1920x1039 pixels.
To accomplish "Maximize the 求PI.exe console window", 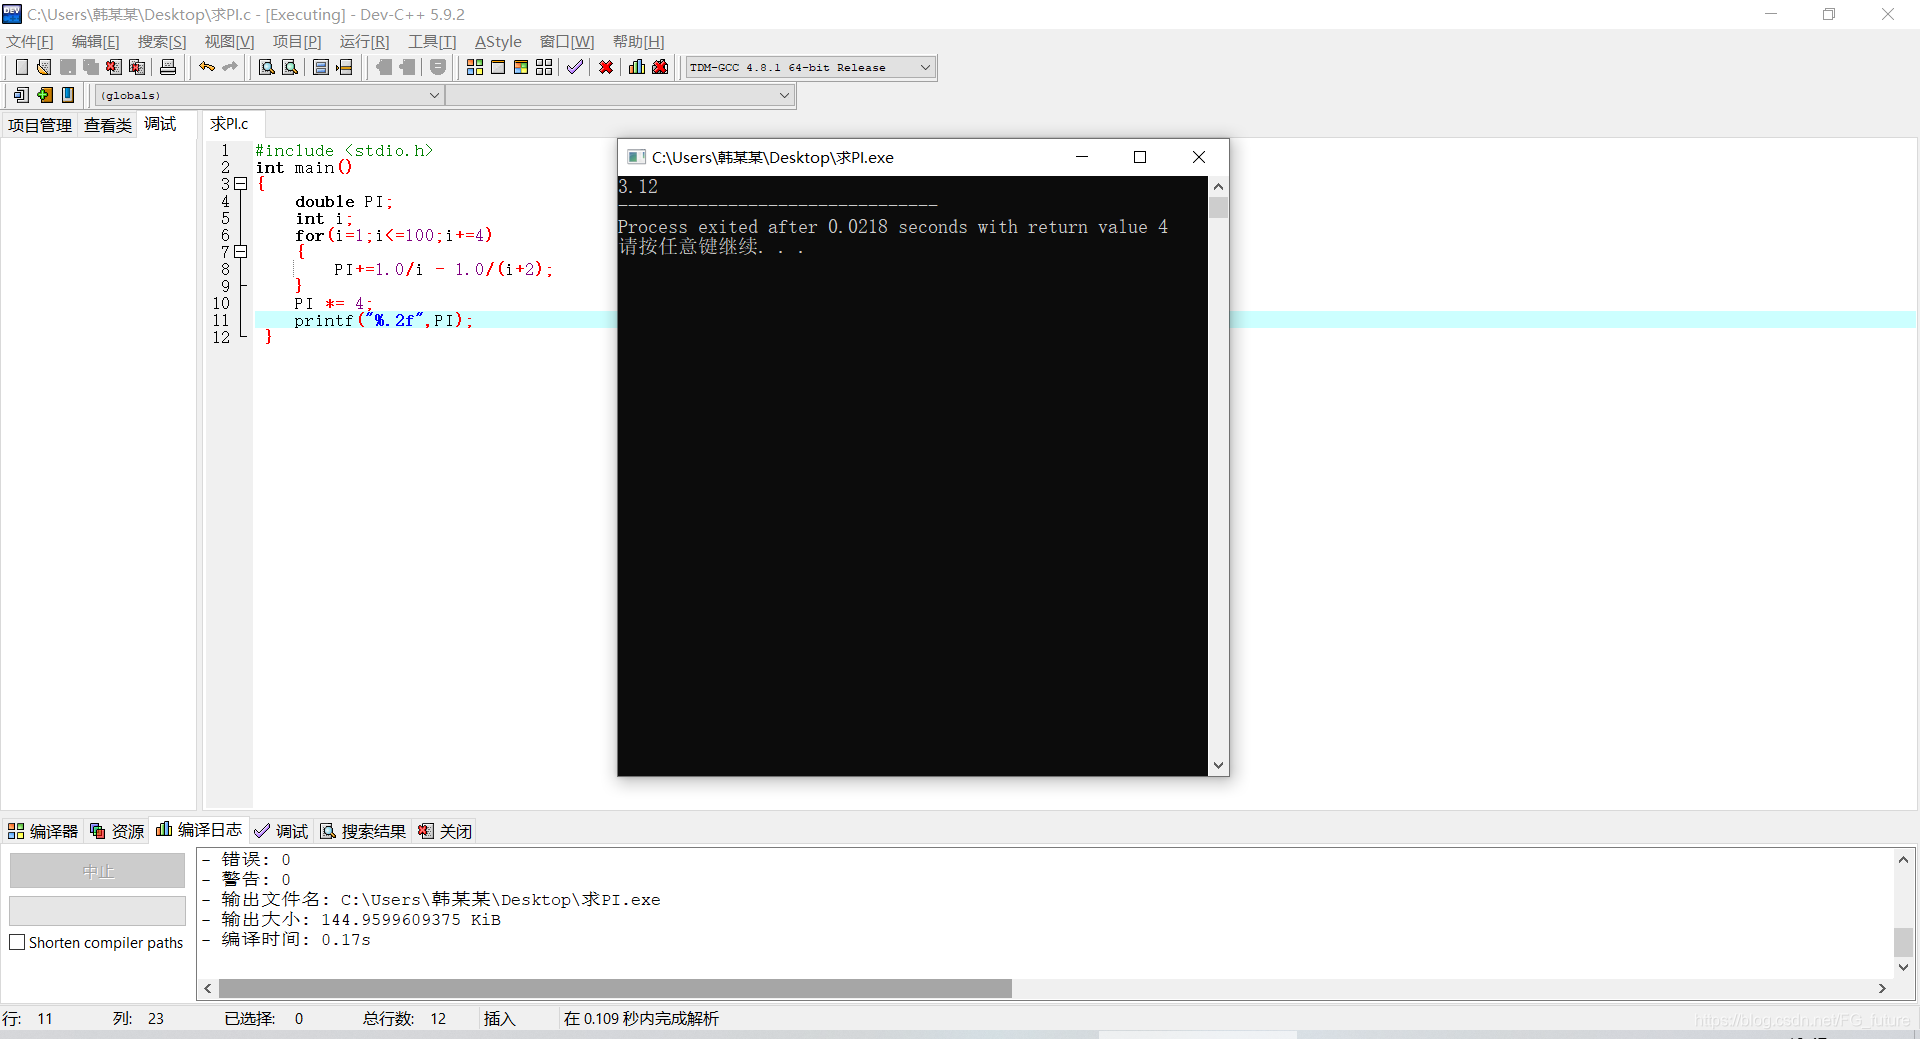I will 1140,157.
